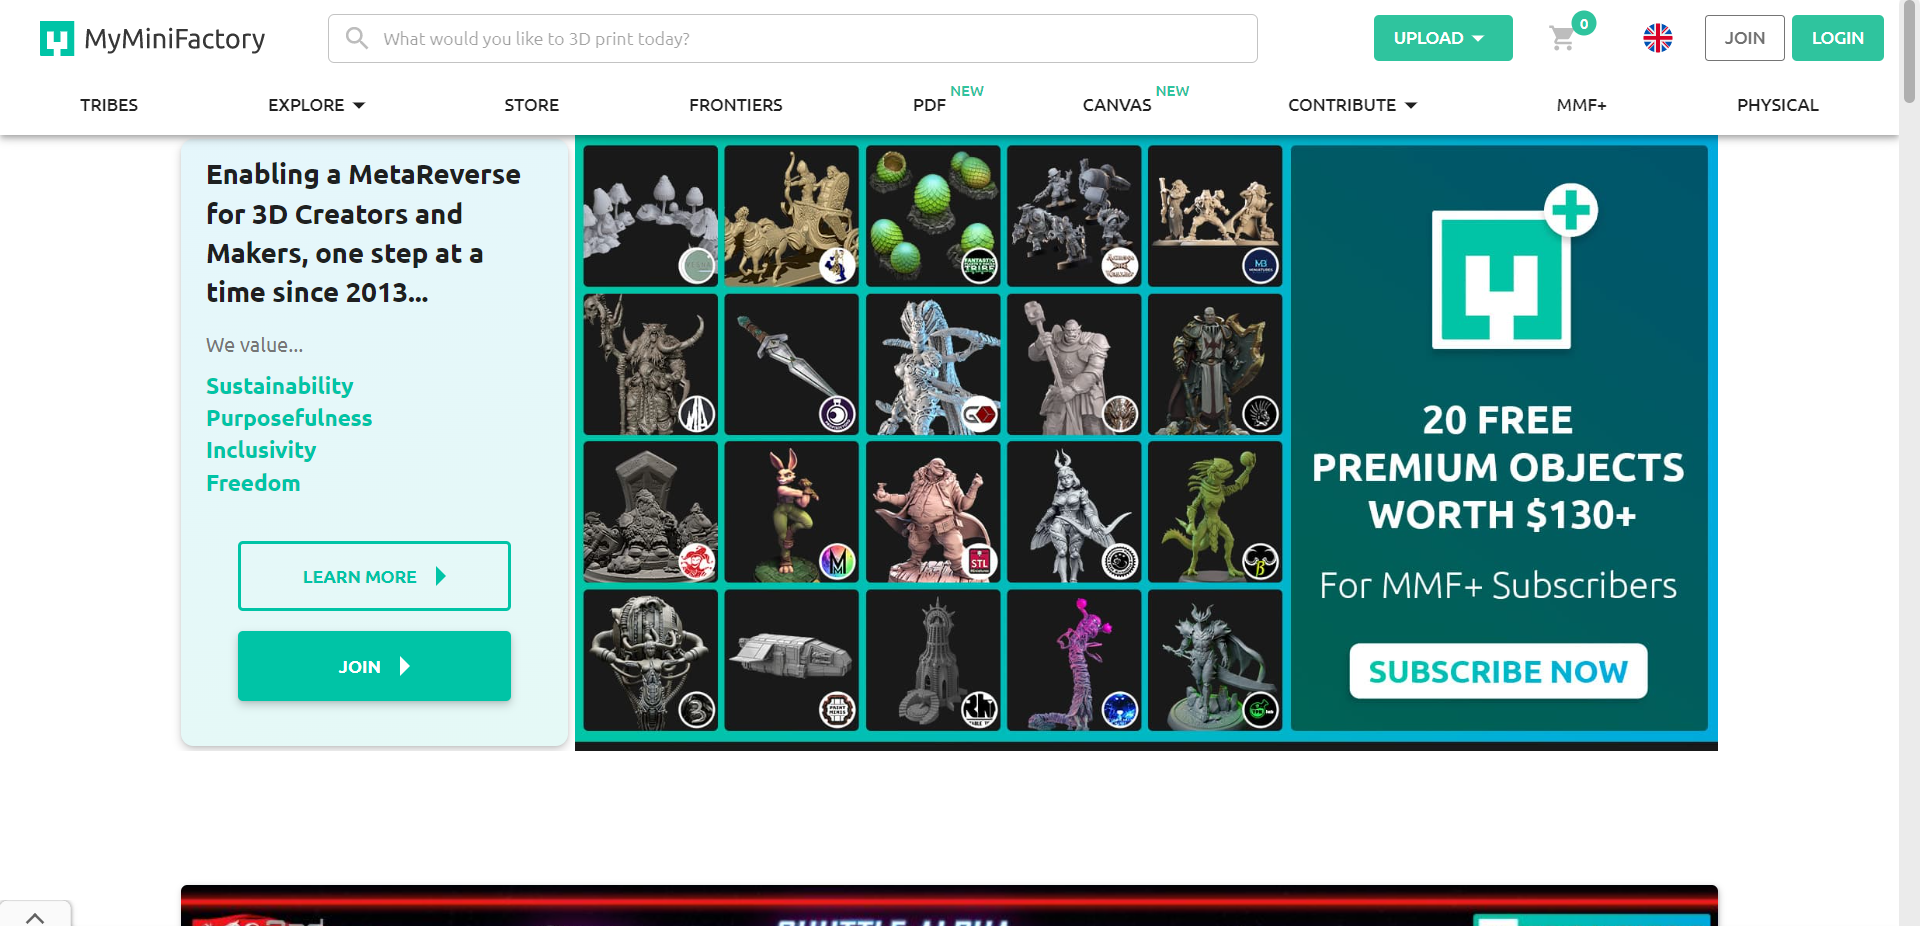Screen dimensions: 1920x926
Task: Expand the UPLOAD dropdown
Action: 1443,38
